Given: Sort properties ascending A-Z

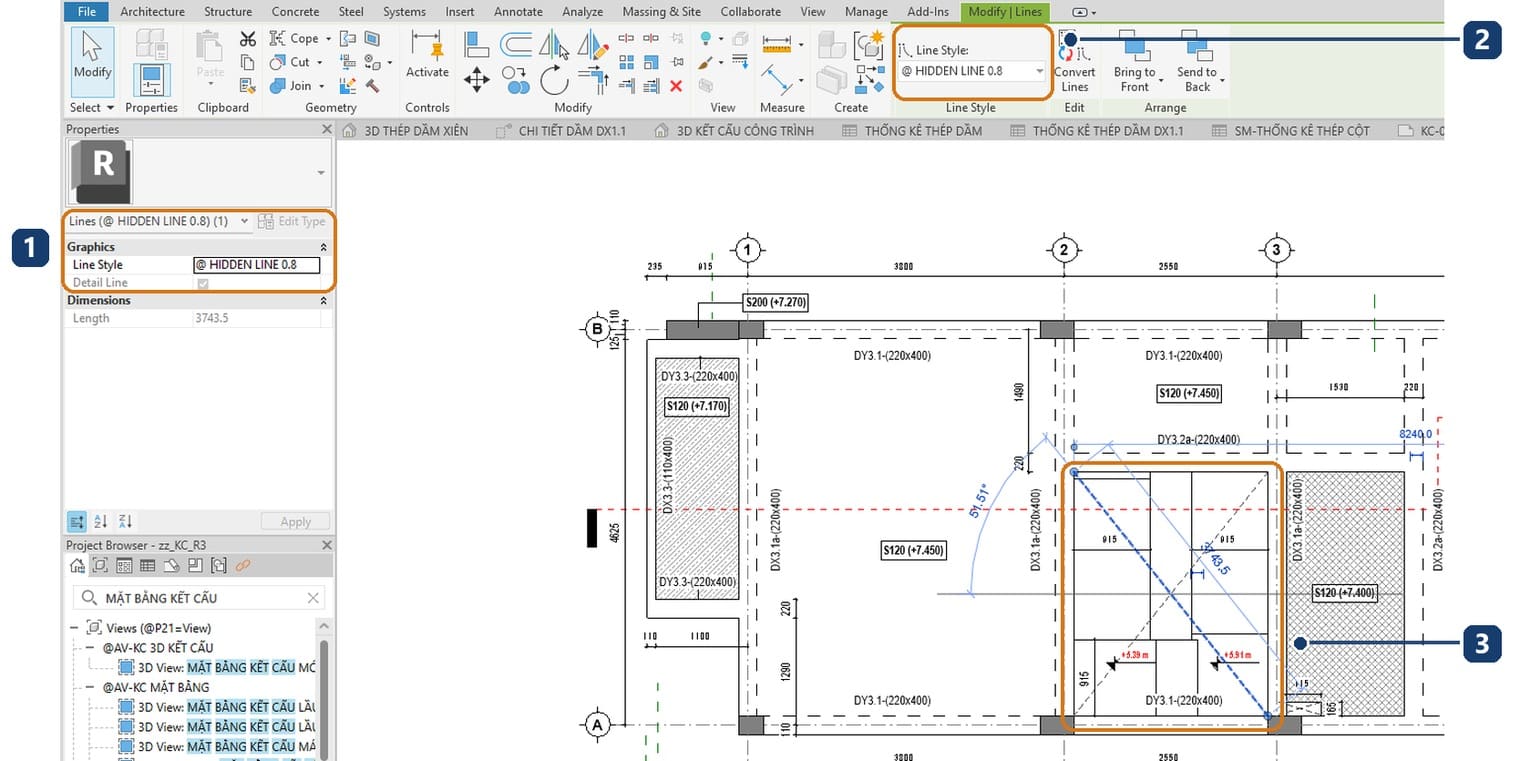Looking at the screenshot, I should (x=101, y=521).
